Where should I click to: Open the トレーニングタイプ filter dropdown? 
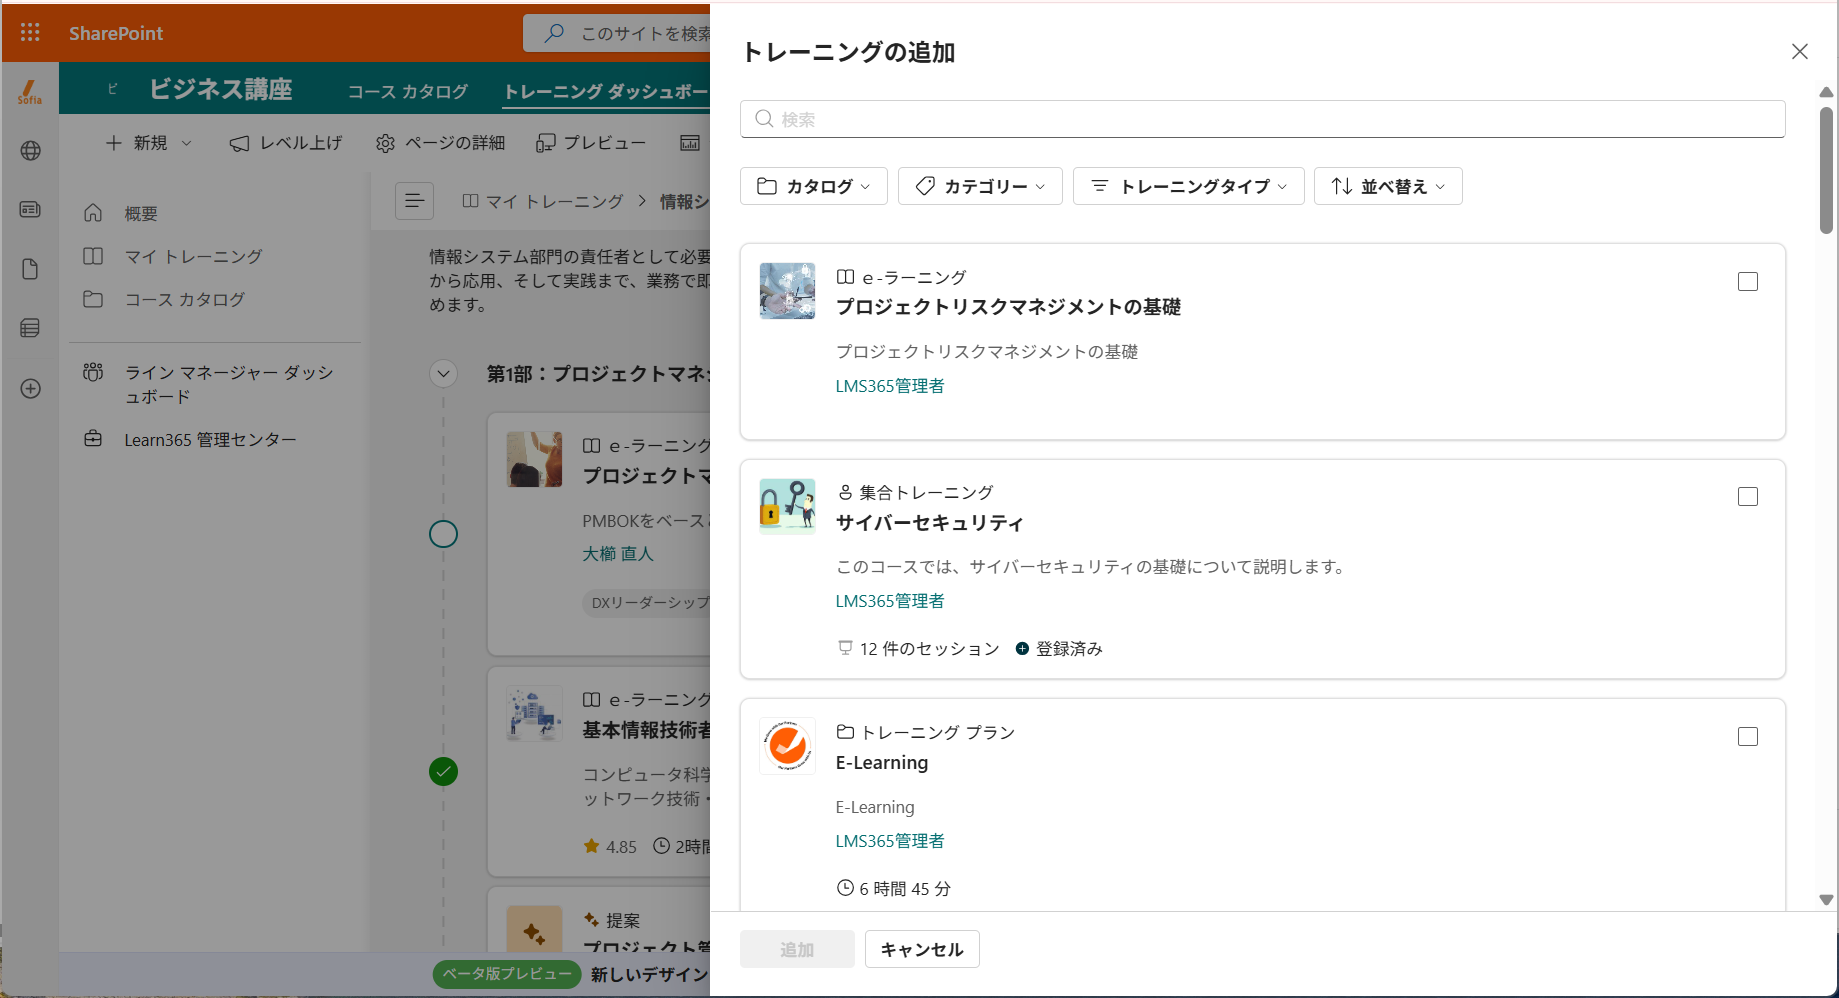pos(1188,186)
